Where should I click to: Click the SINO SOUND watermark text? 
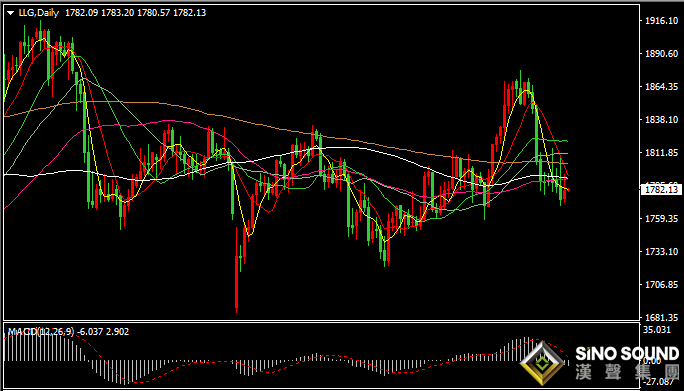(x=627, y=353)
